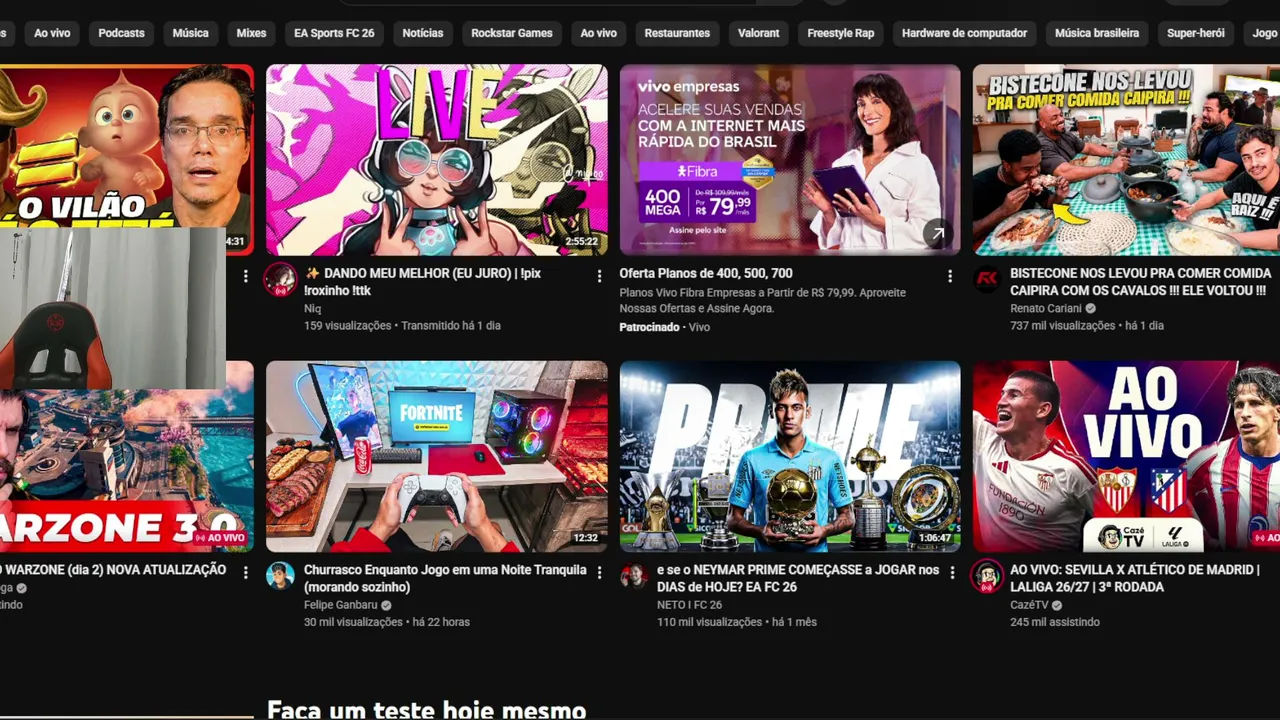Open Renato Cariani channel avatar icon
Screen dimensions: 1280x720
(987, 279)
